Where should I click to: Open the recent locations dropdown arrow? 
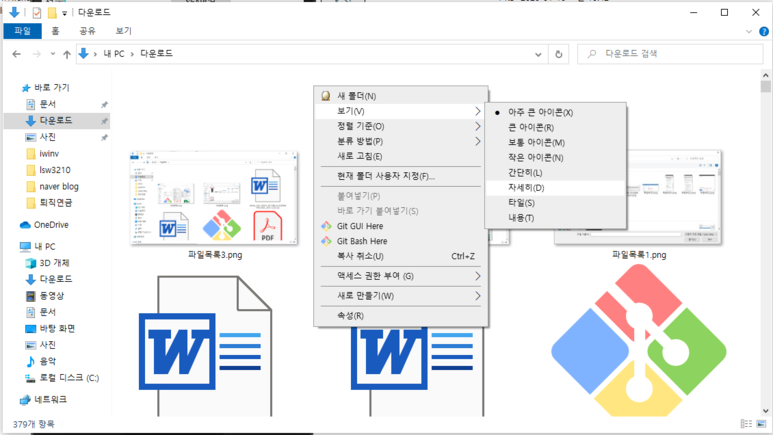tap(53, 54)
